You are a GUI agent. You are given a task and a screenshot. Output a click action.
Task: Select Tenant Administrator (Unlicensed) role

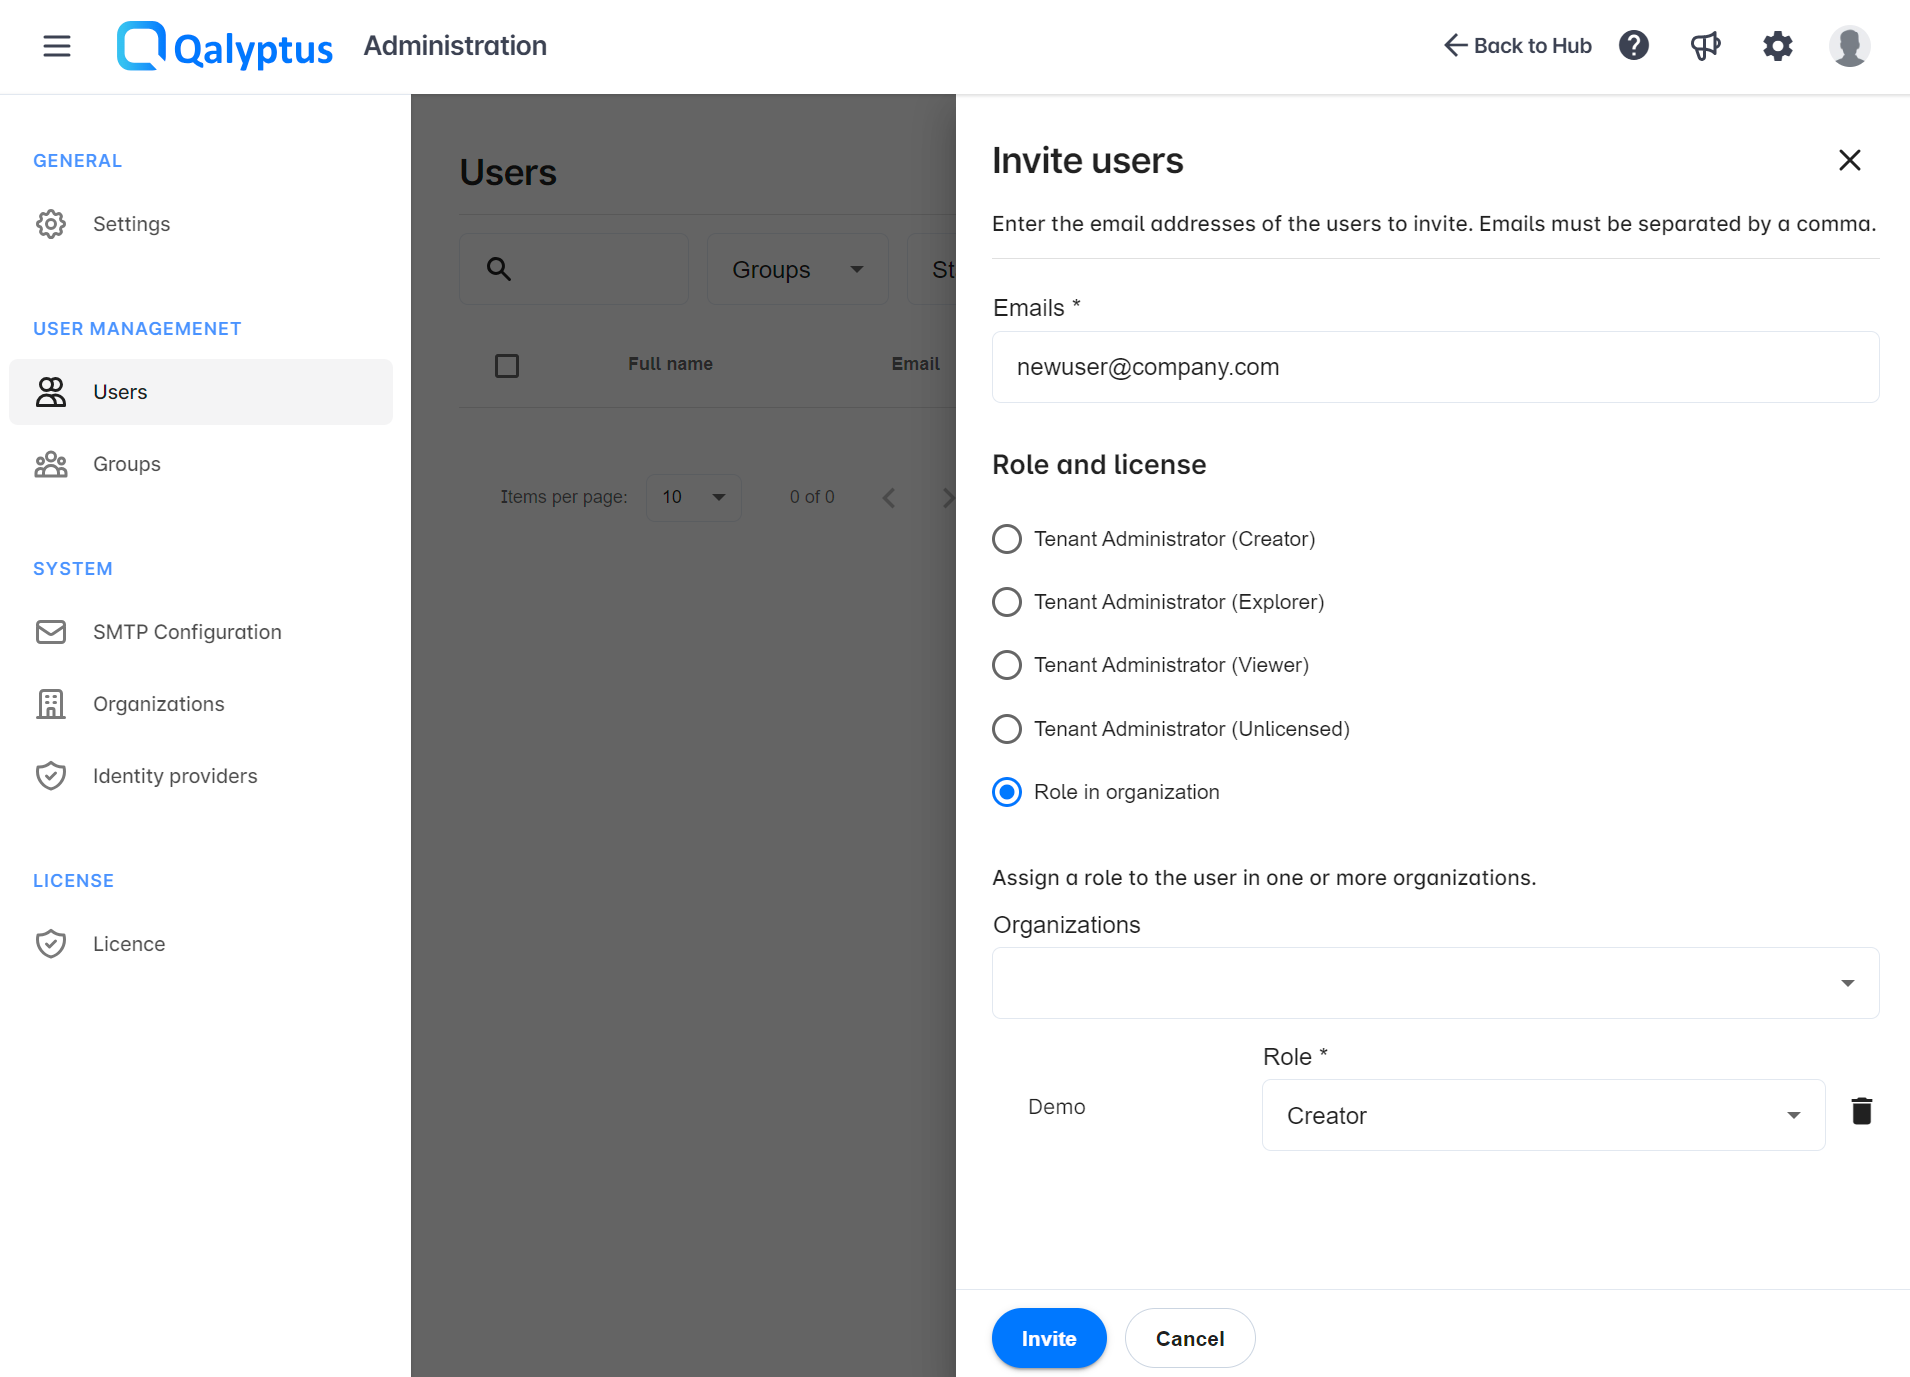point(1007,728)
